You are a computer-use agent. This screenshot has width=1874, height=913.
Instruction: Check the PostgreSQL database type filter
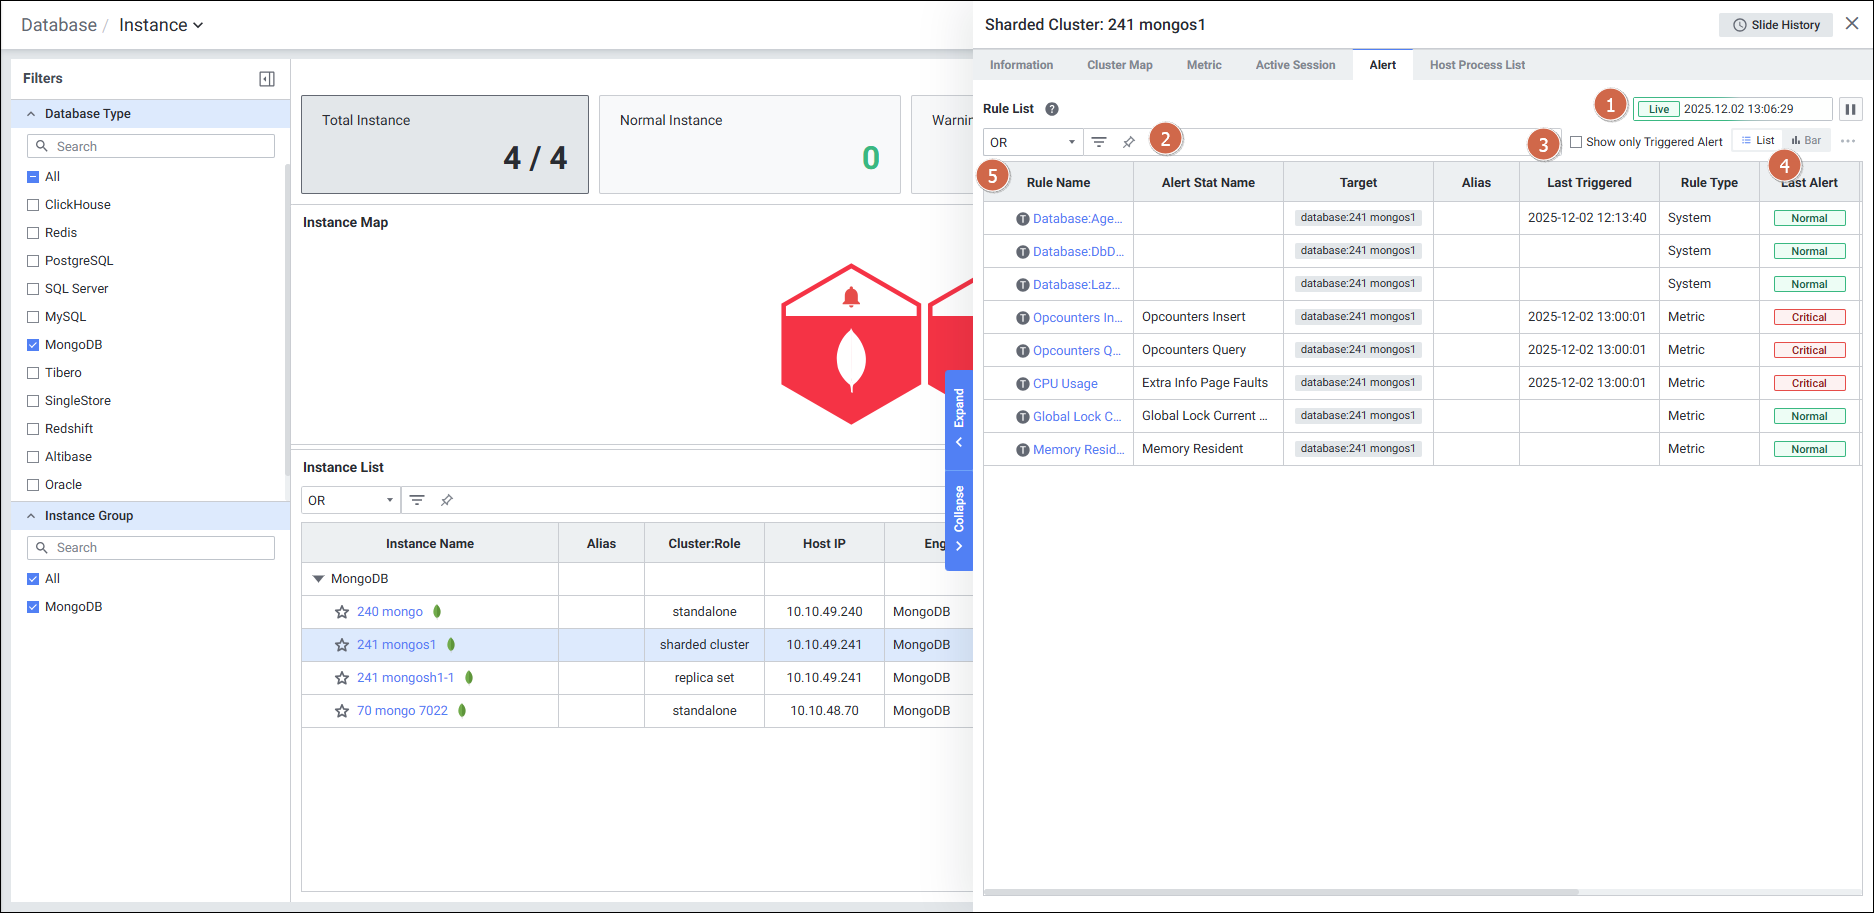click(33, 261)
